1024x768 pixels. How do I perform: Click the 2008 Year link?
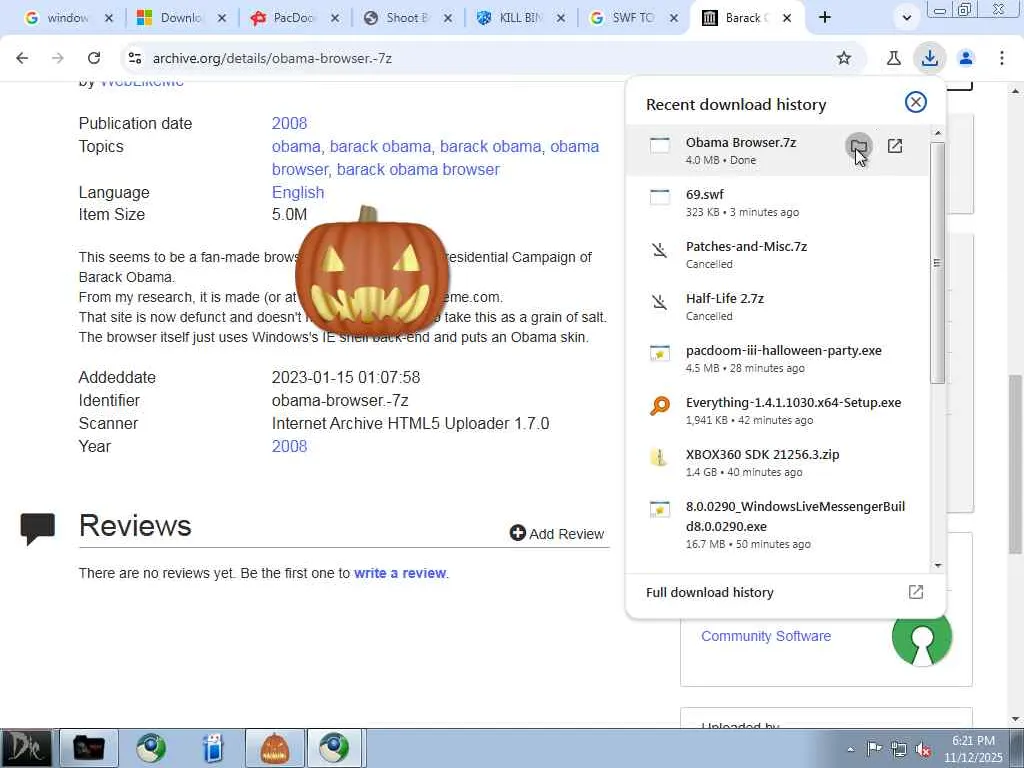(289, 446)
